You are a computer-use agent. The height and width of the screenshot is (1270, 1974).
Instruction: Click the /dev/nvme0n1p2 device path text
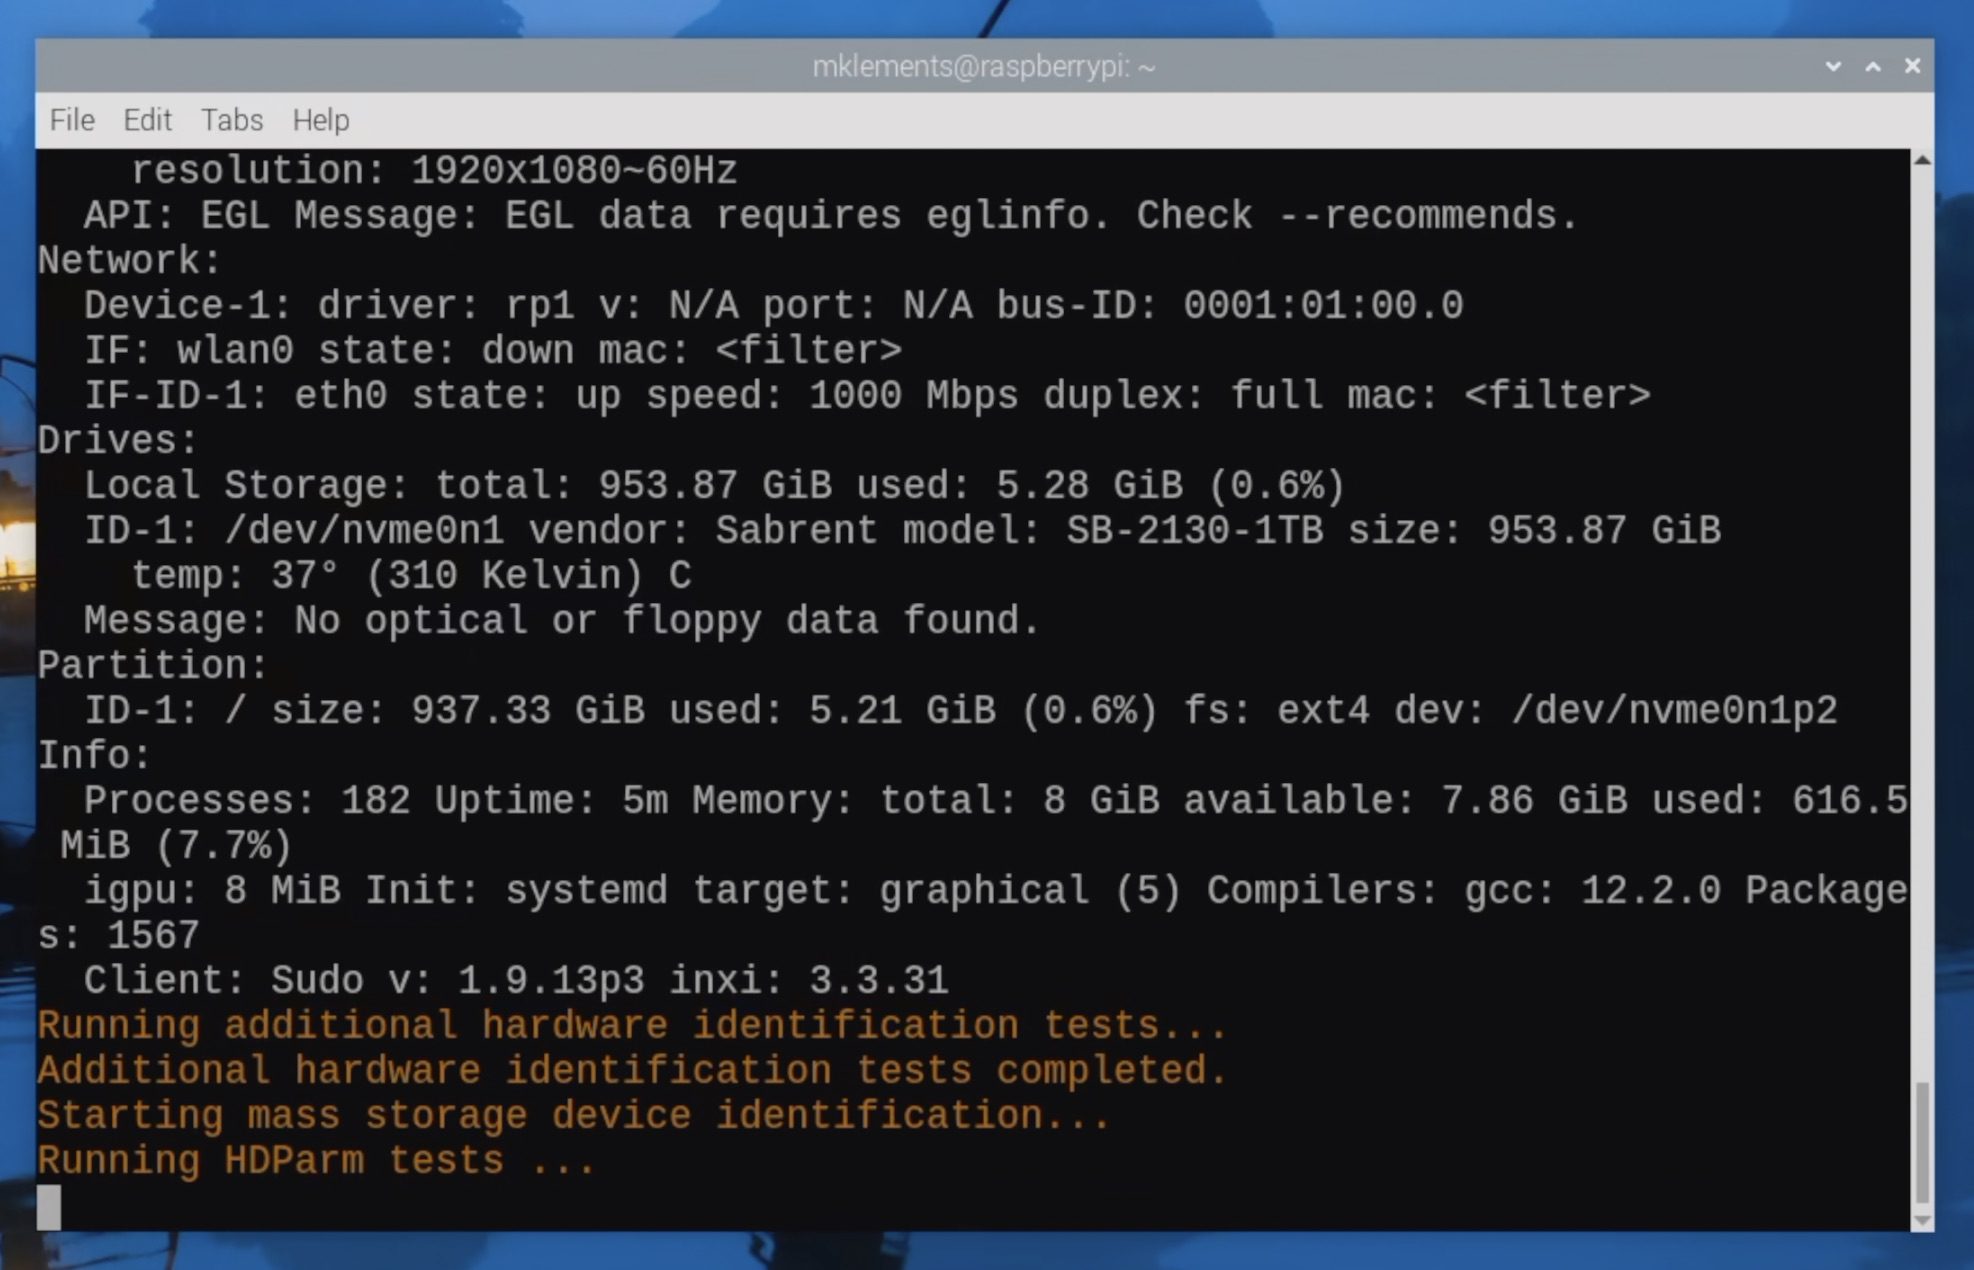(x=1674, y=711)
